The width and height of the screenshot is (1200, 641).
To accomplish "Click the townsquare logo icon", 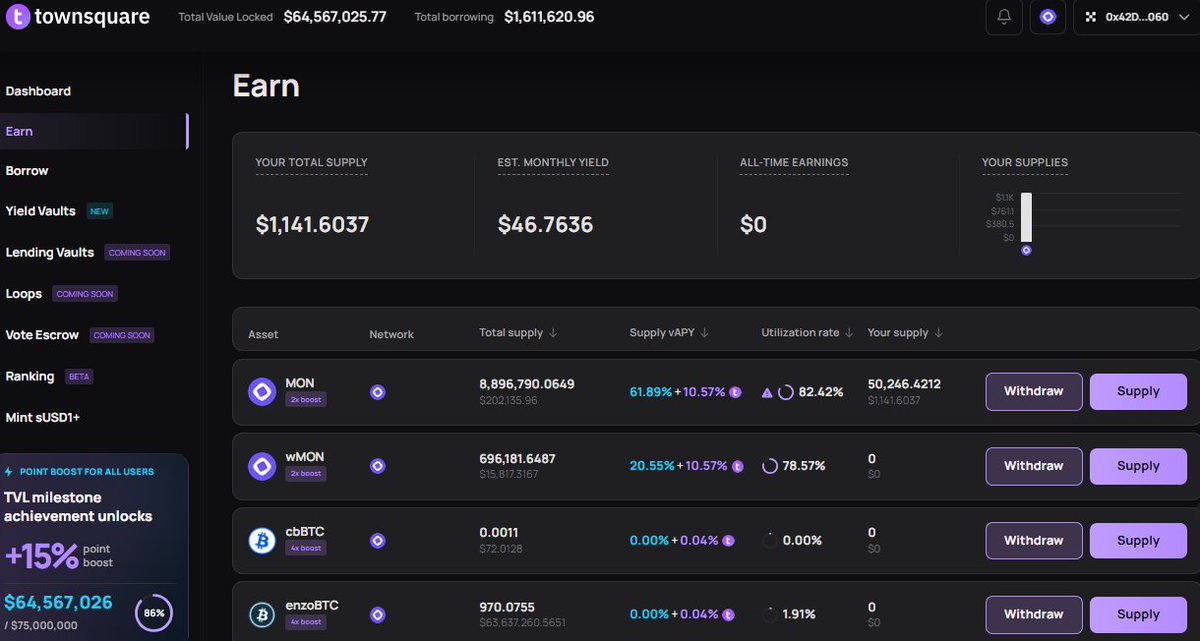I will tap(17, 17).
